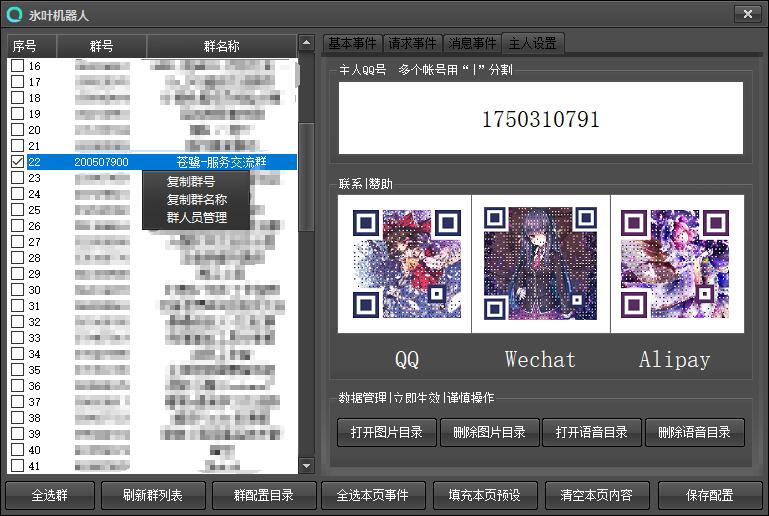
Task: Tick the checkbox for row 28
Action: (x=18, y=258)
